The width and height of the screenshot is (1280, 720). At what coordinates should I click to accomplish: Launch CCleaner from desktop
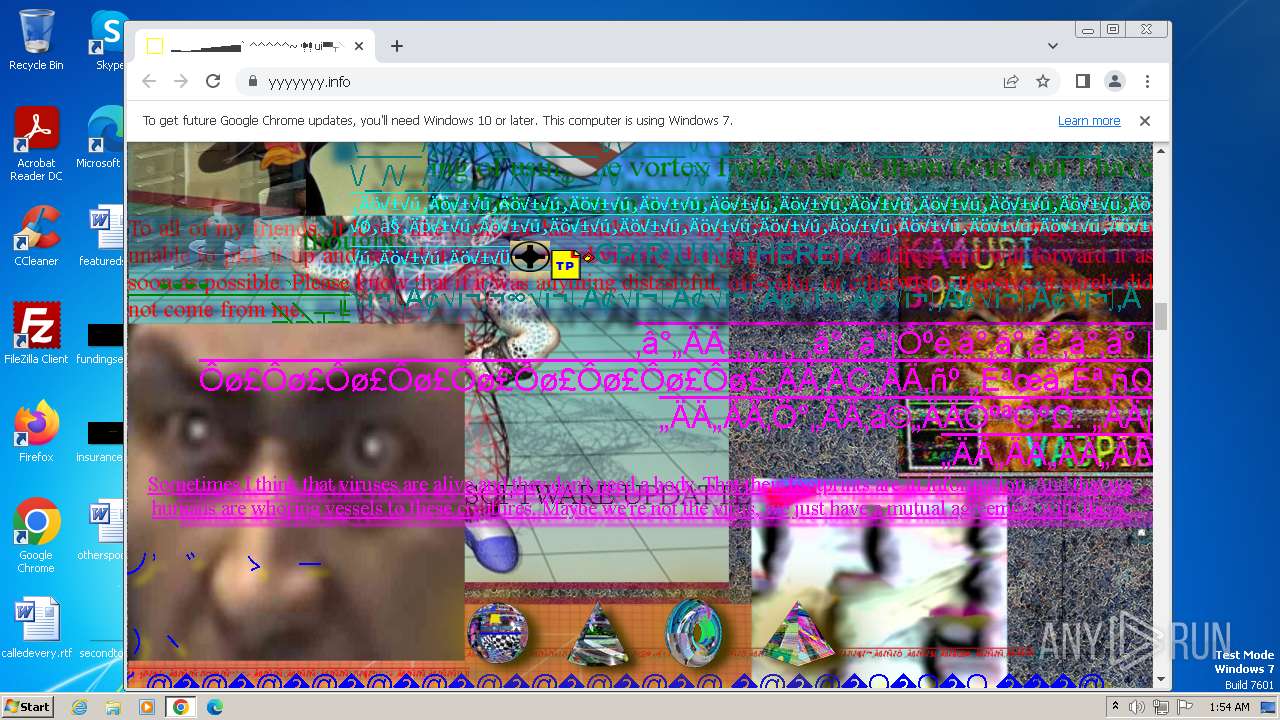click(36, 236)
